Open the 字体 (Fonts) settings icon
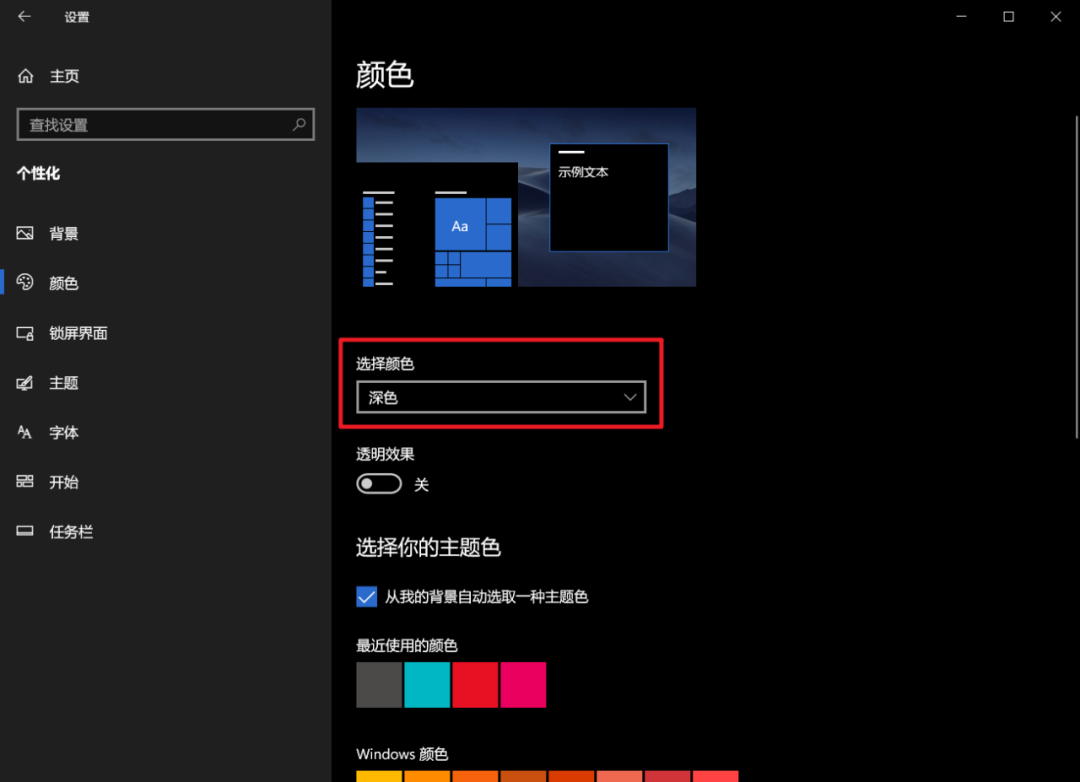 (x=24, y=432)
